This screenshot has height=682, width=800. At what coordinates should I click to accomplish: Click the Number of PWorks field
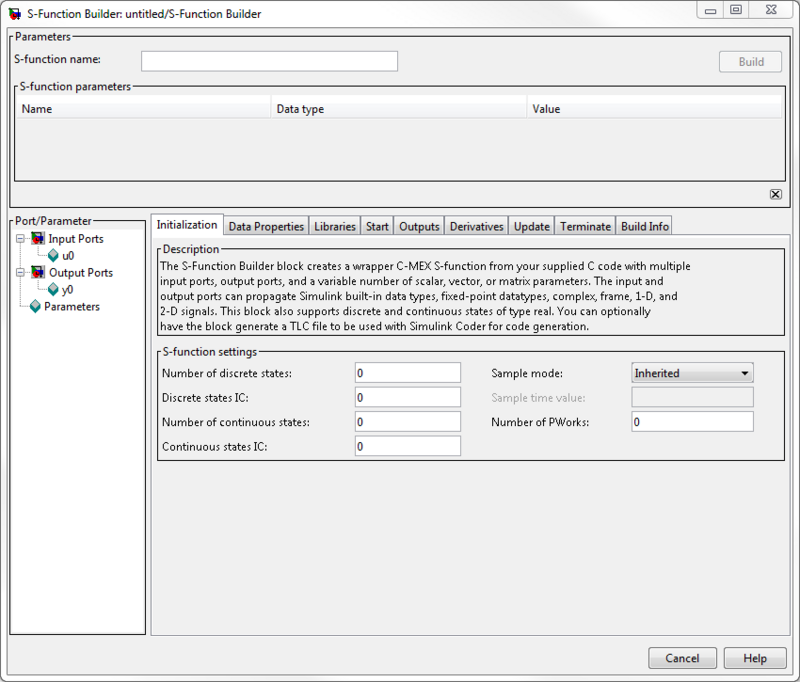click(692, 422)
